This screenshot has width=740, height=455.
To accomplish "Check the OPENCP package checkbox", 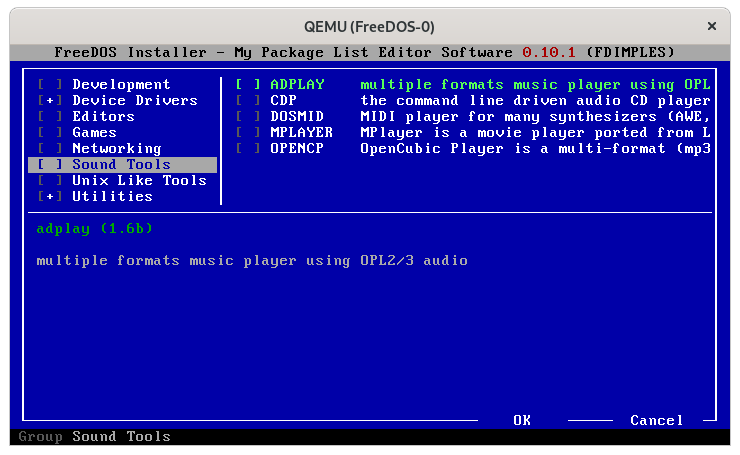I will click(248, 149).
